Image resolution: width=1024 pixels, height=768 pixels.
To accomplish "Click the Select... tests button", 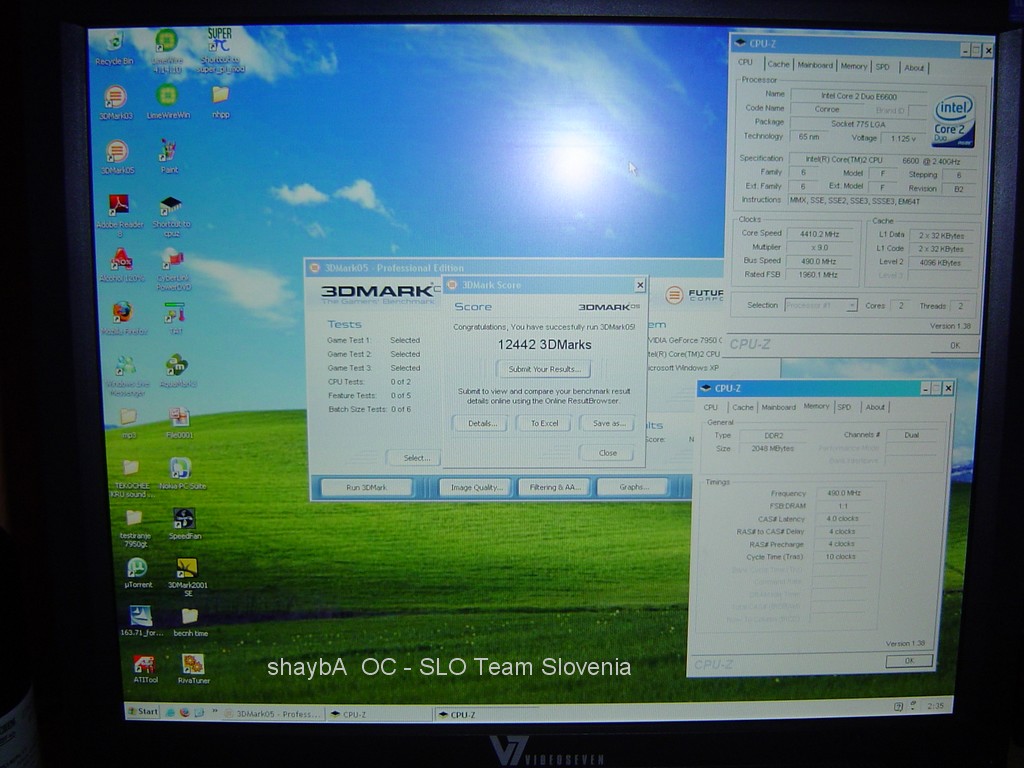I will 414,458.
